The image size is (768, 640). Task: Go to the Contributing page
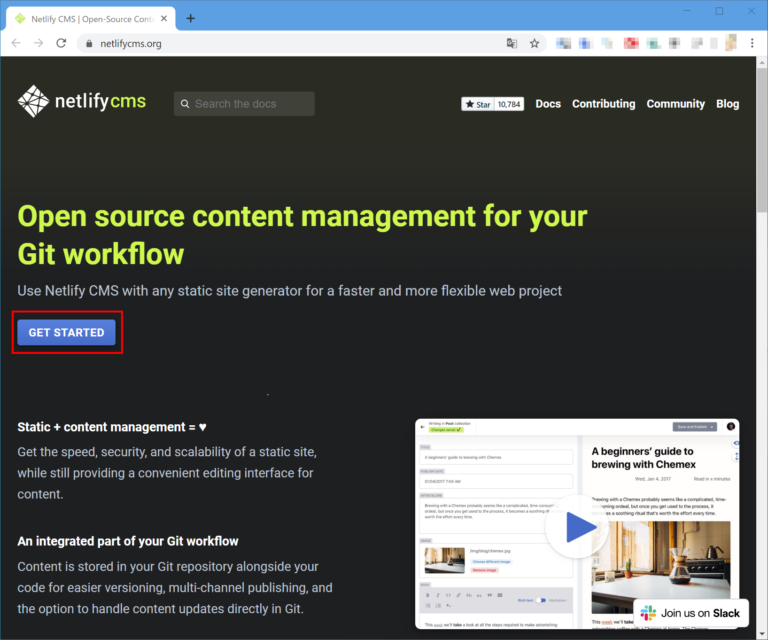point(603,104)
